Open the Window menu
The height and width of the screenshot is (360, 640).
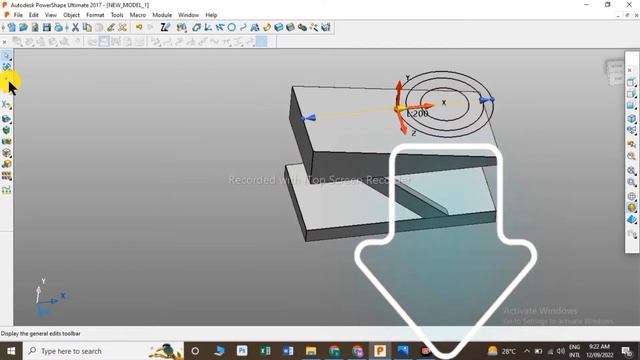(x=188, y=15)
